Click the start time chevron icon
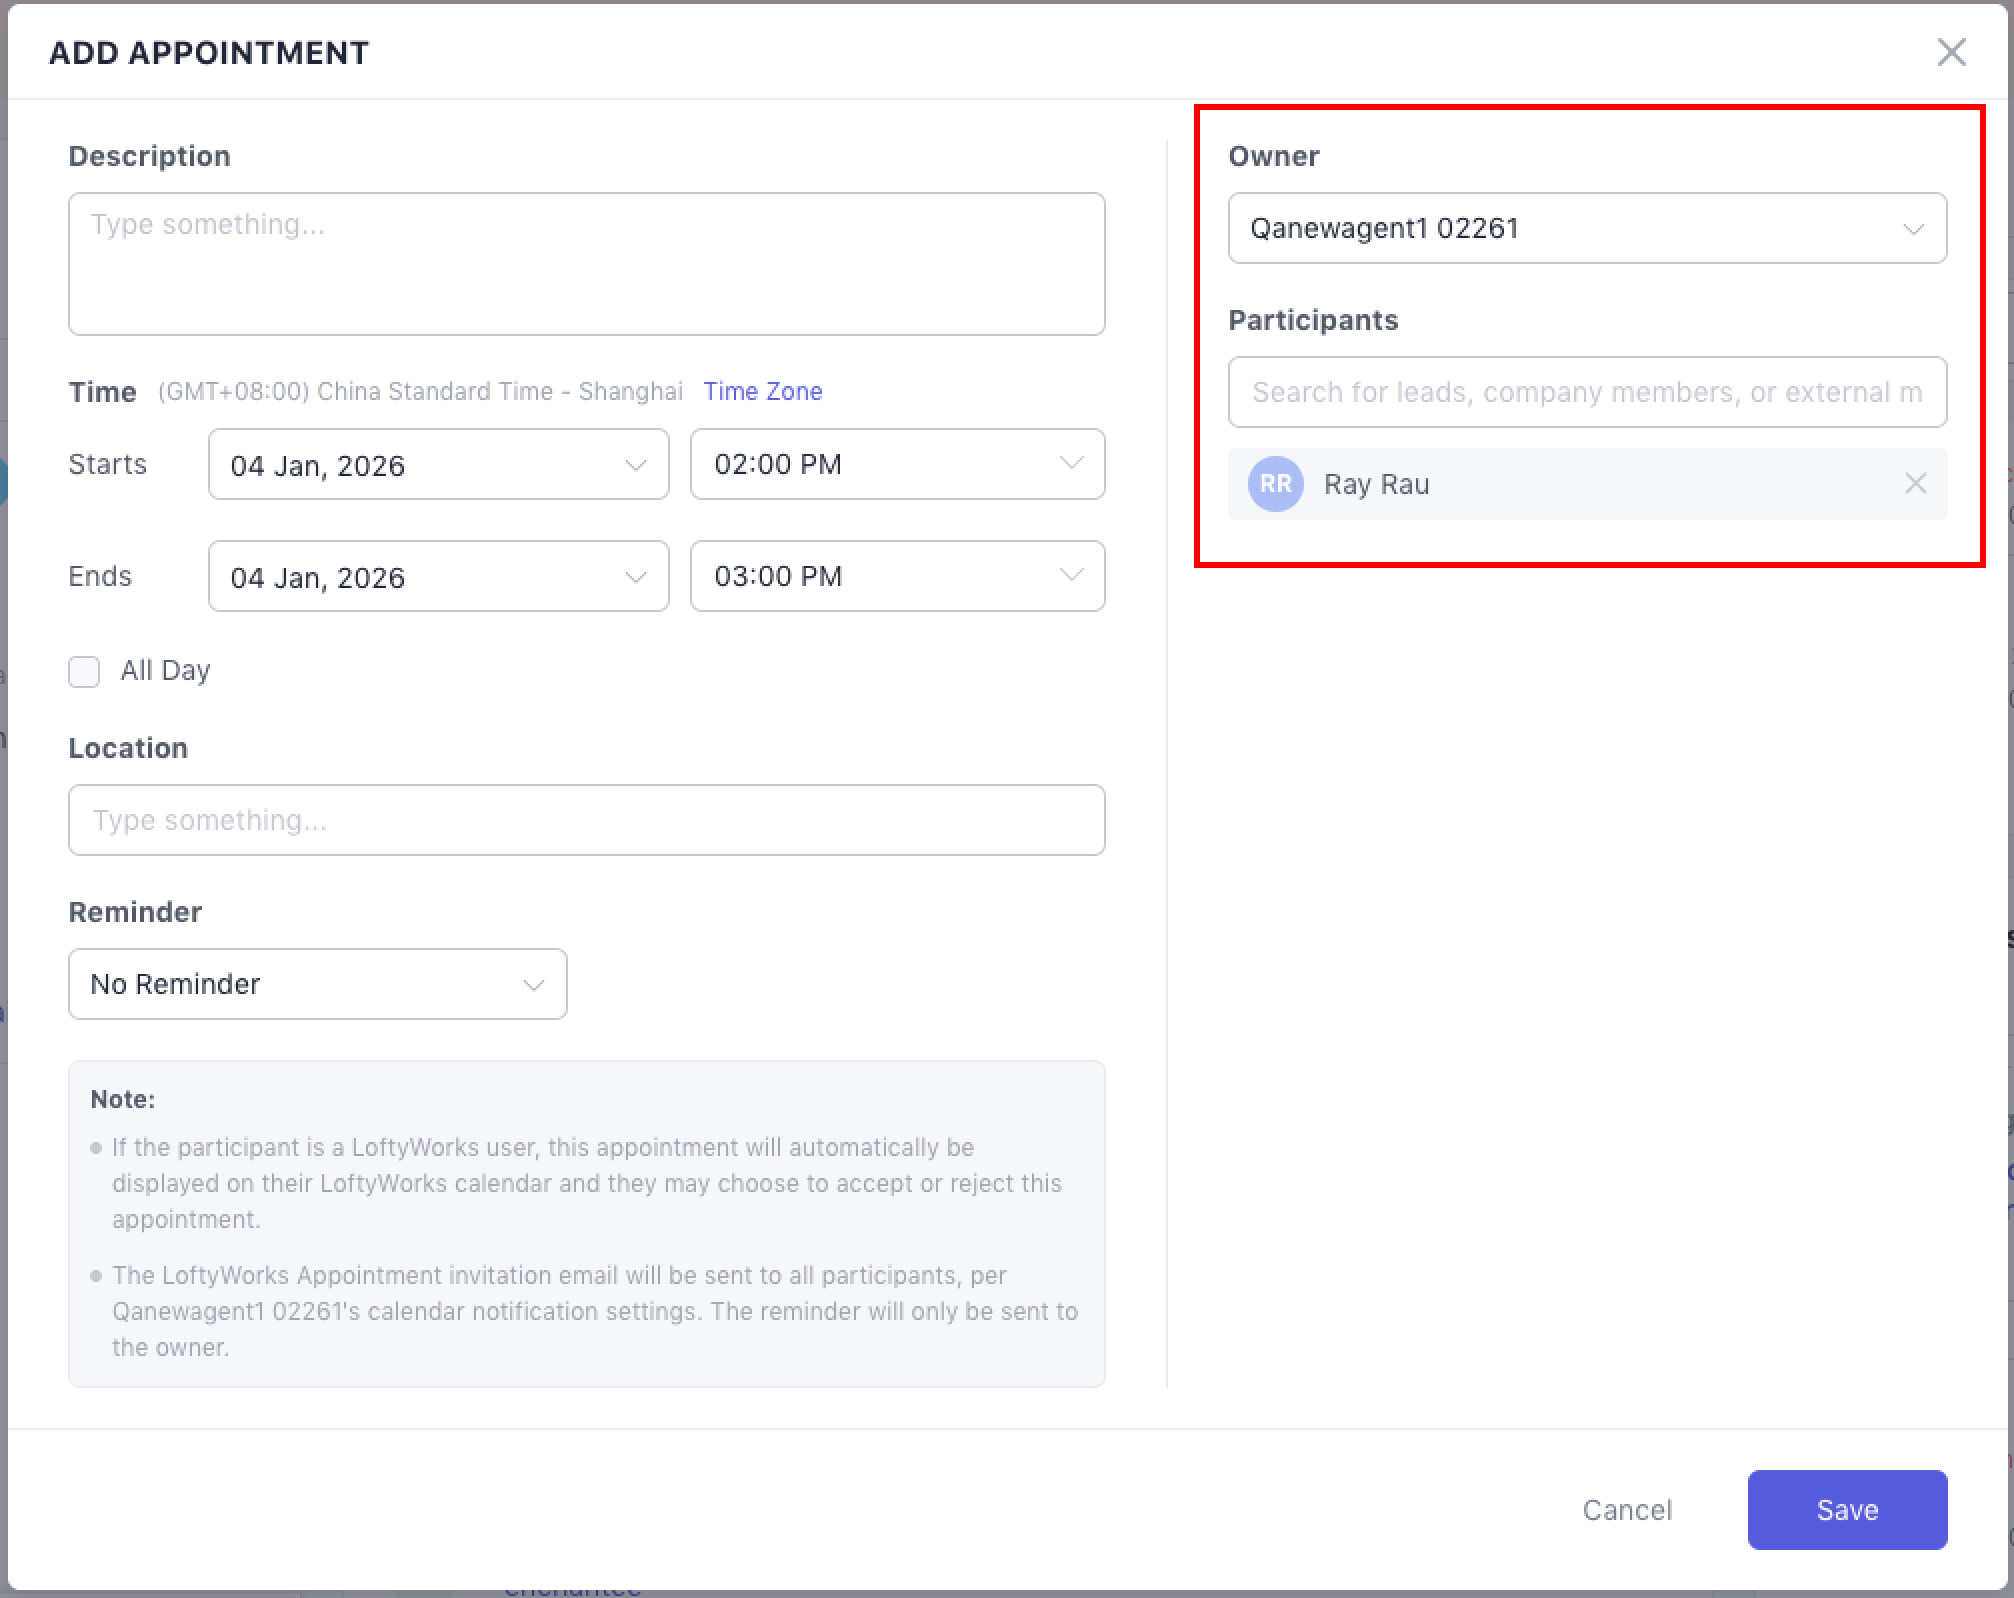The image size is (2014, 1598). [x=1071, y=463]
